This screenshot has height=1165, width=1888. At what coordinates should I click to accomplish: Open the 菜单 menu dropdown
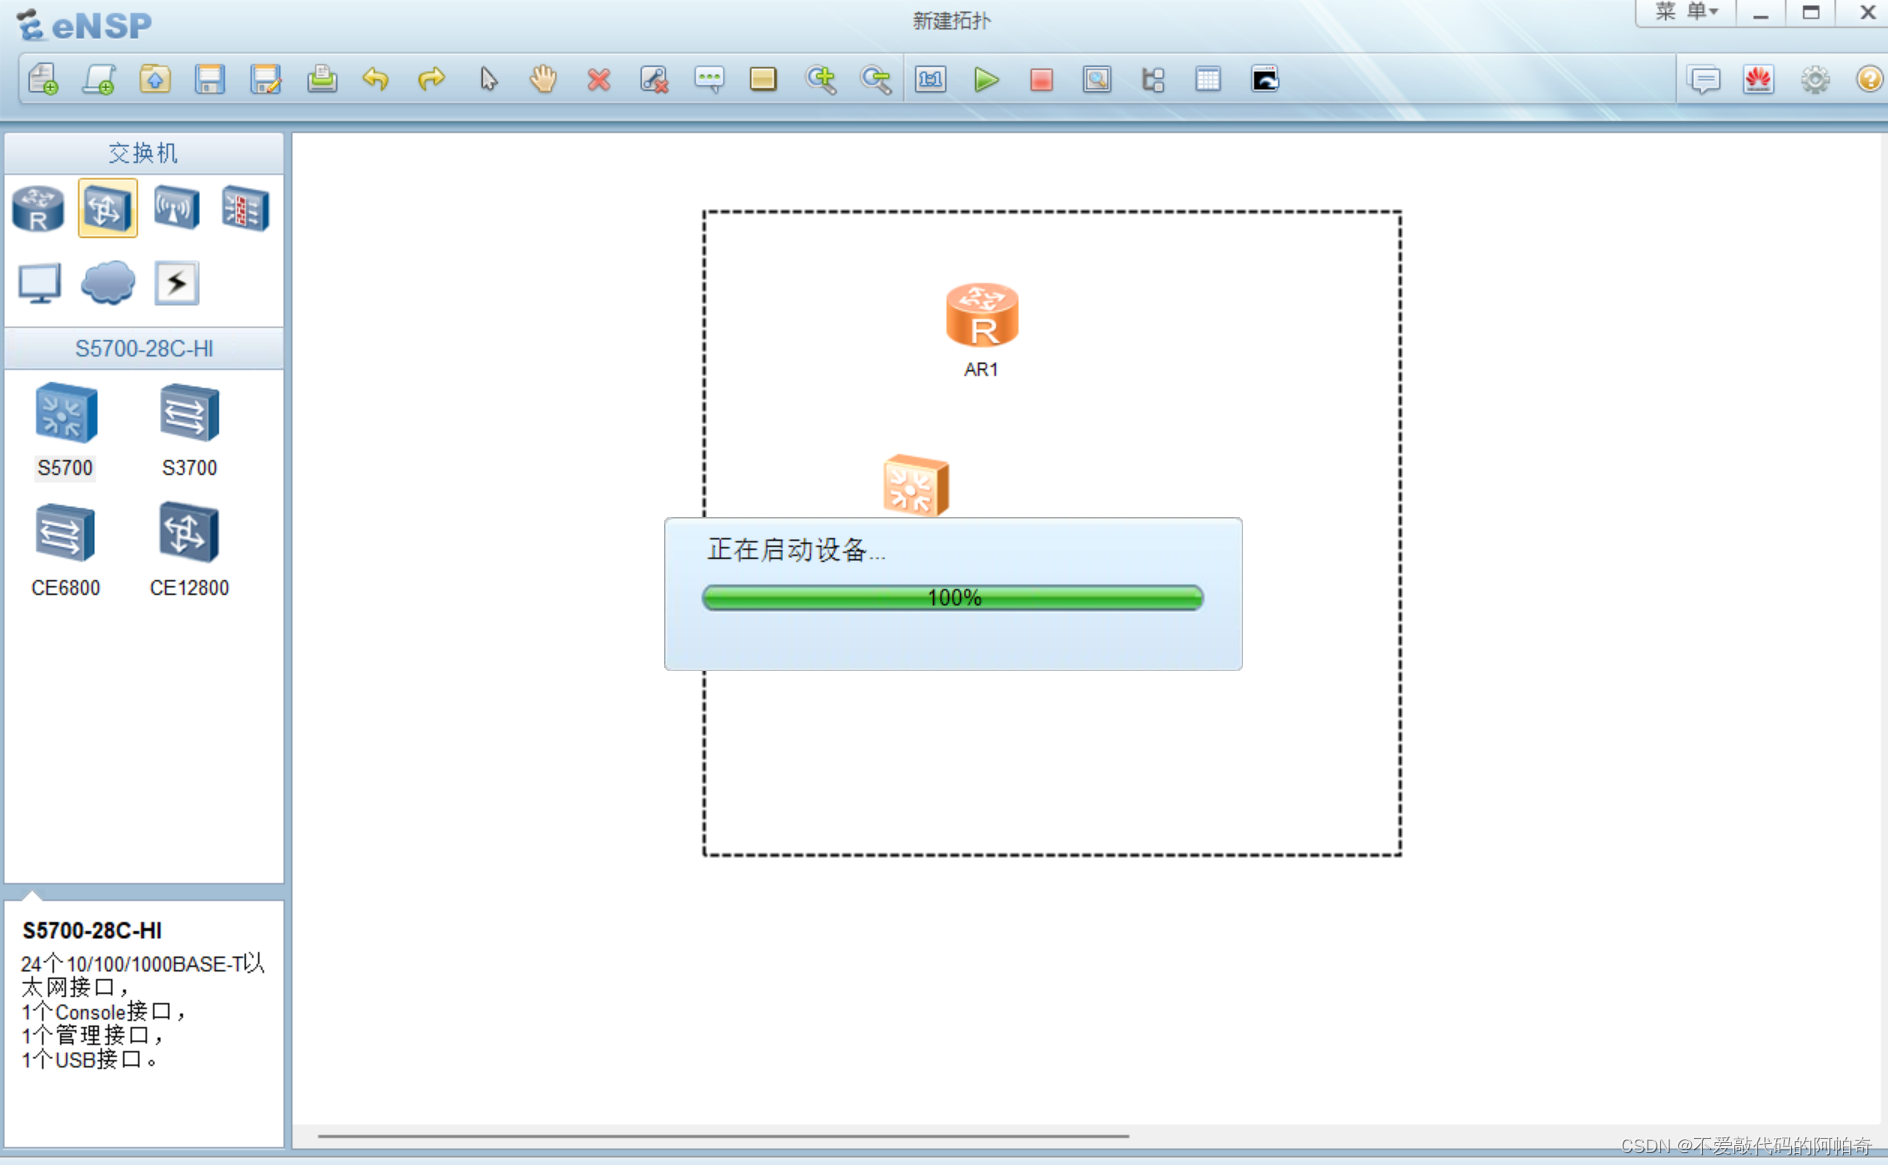1686,12
